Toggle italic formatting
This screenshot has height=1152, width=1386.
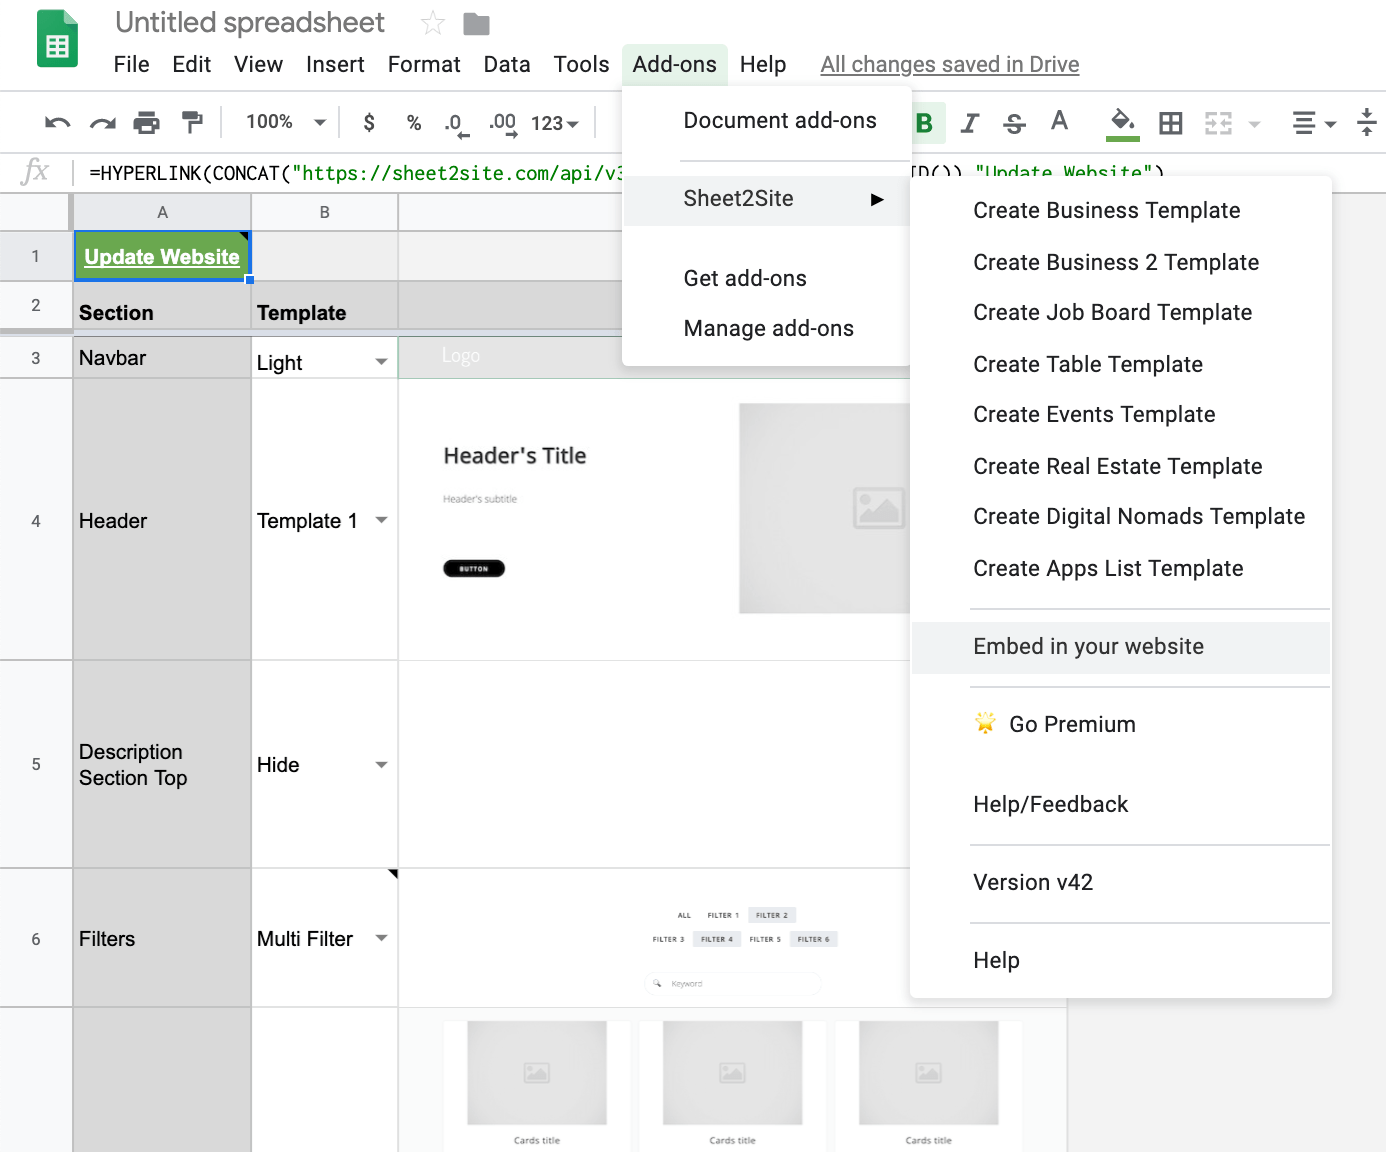[969, 123]
